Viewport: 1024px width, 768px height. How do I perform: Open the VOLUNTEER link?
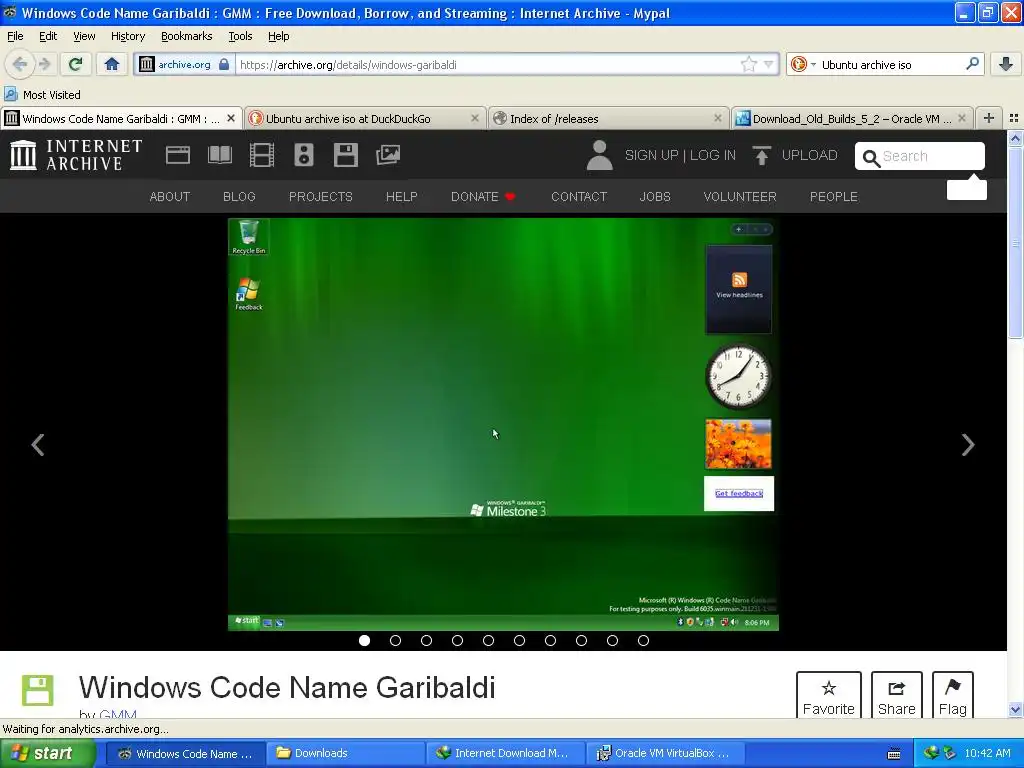coord(740,197)
